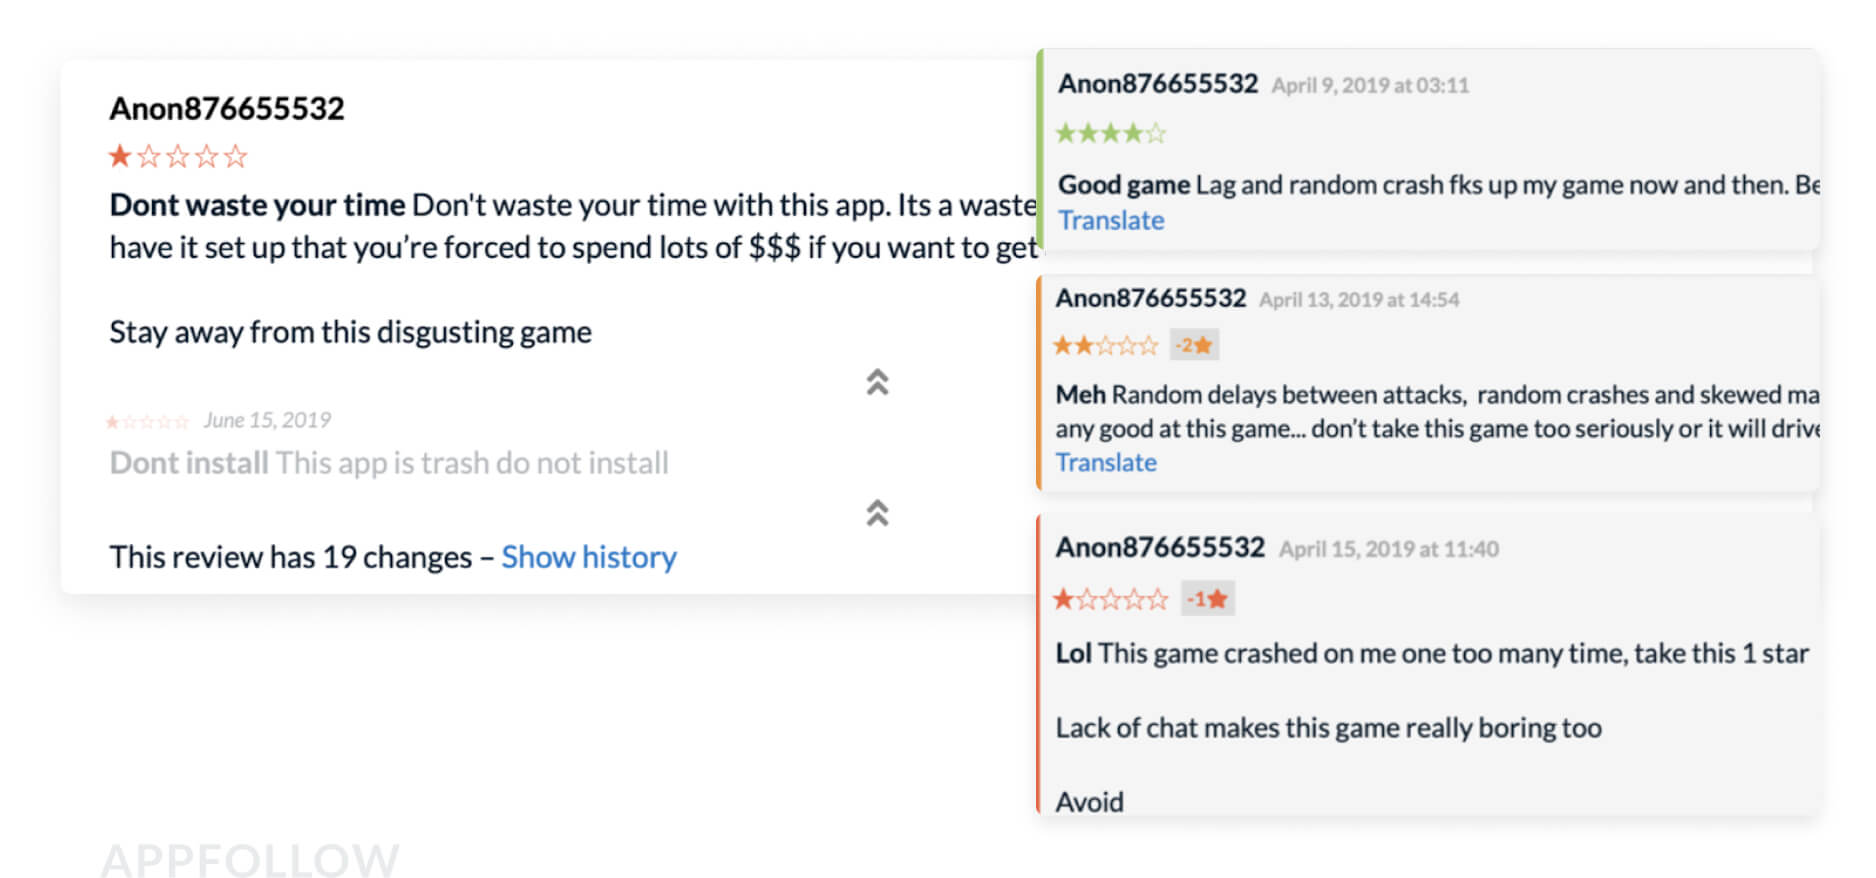Click the green four-star rating
1876x878 pixels.
click(1111, 133)
